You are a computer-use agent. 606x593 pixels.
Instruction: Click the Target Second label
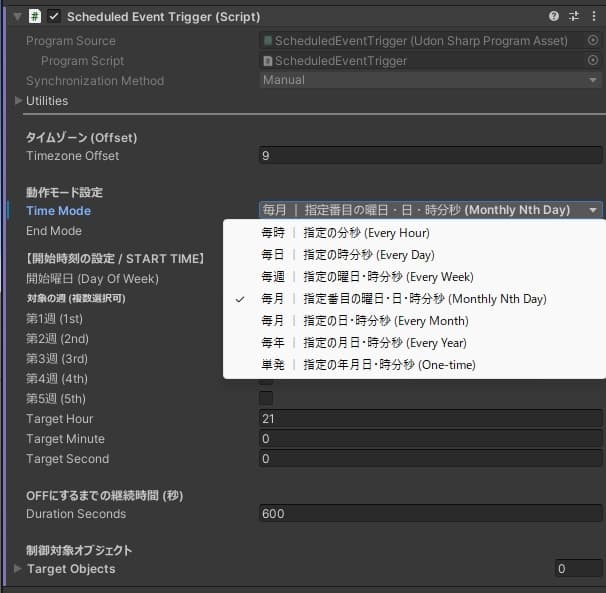tap(67, 459)
